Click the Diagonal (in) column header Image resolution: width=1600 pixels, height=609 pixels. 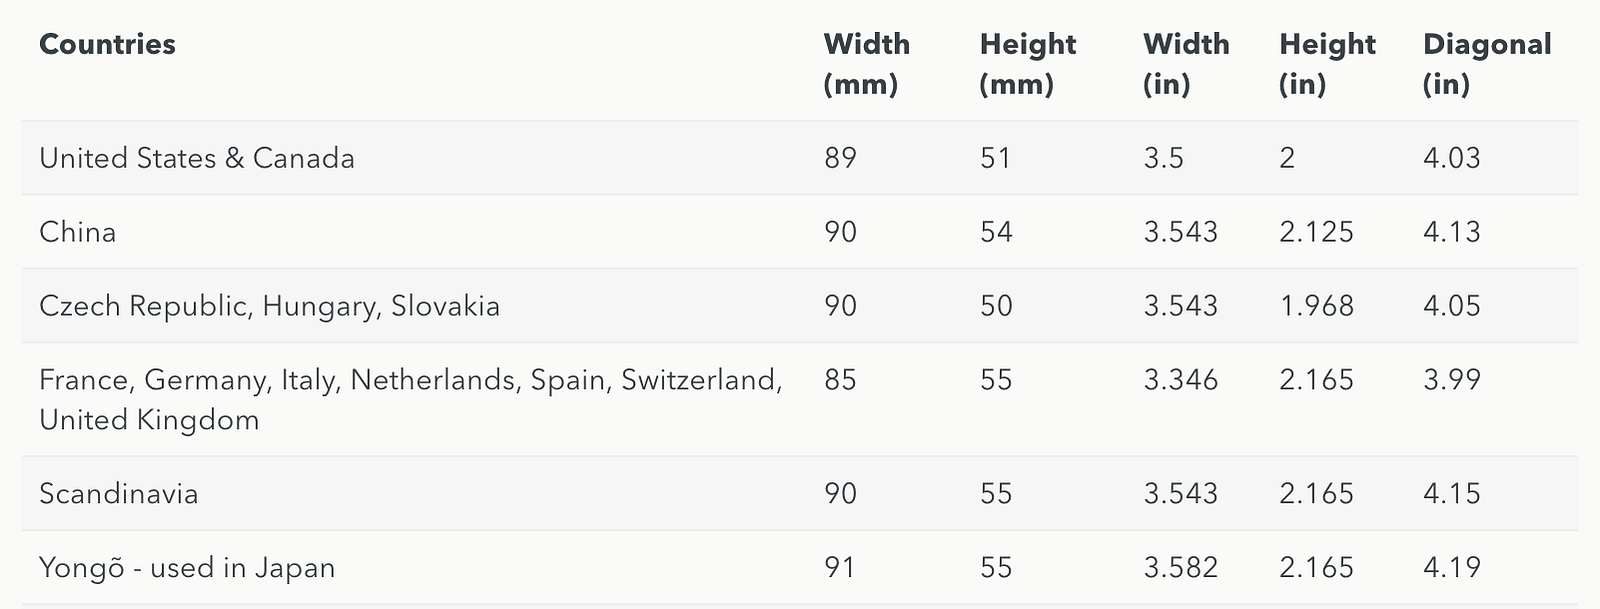pos(1486,64)
